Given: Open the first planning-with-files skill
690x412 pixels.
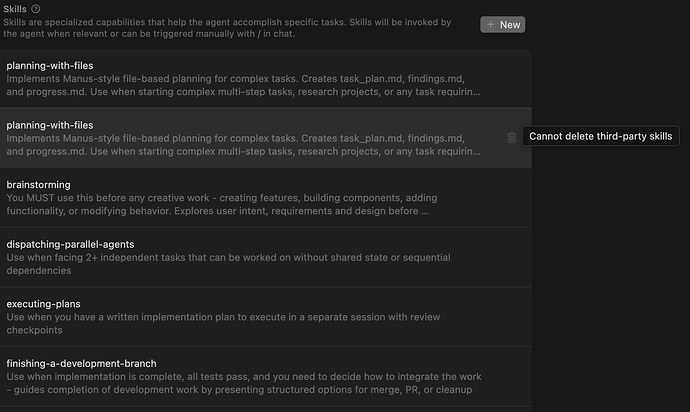Looking at the screenshot, I should point(266,78).
